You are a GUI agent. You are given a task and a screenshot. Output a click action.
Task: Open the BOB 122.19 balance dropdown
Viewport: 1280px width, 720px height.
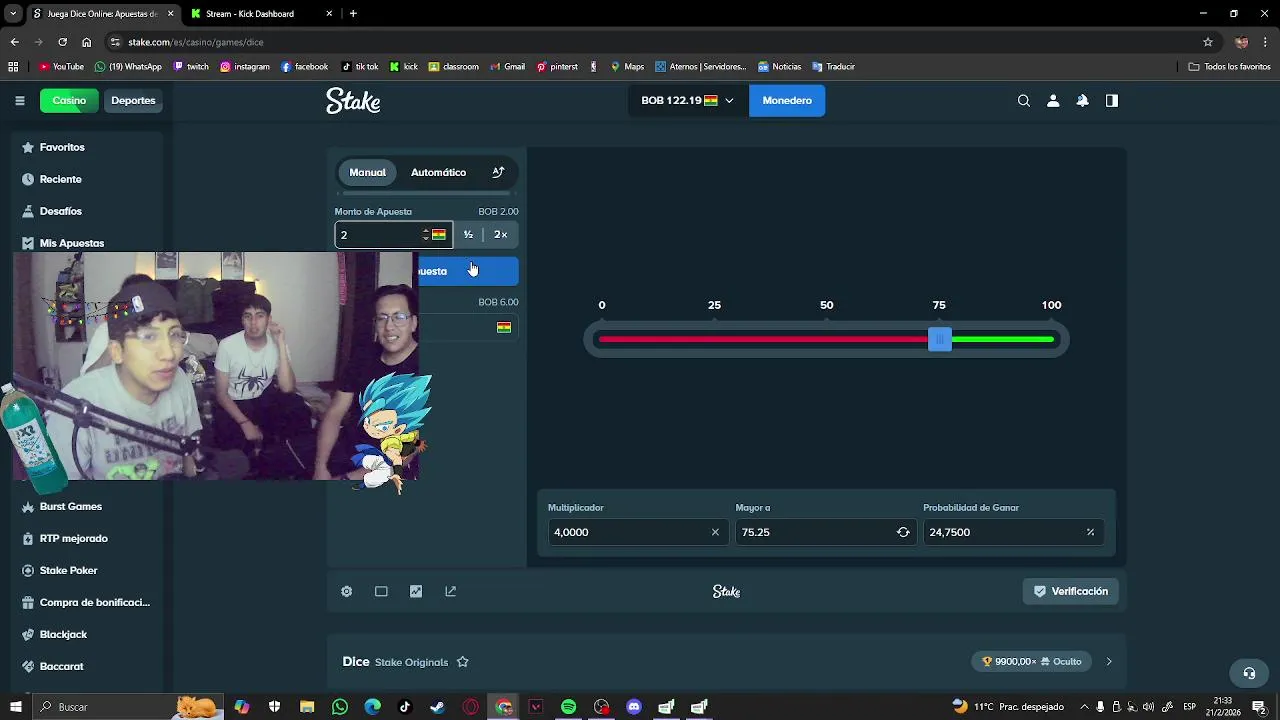coord(688,100)
